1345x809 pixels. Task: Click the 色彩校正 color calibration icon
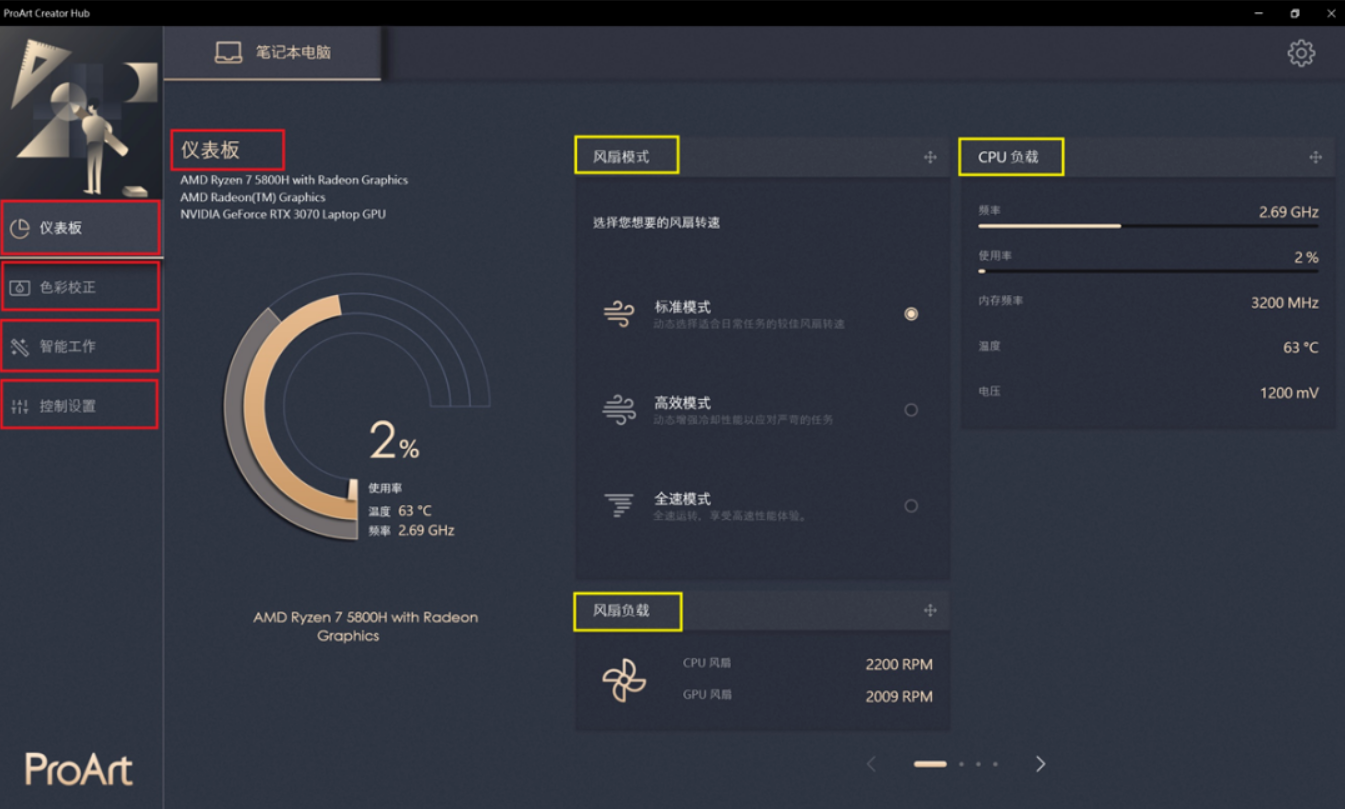[x=20, y=288]
